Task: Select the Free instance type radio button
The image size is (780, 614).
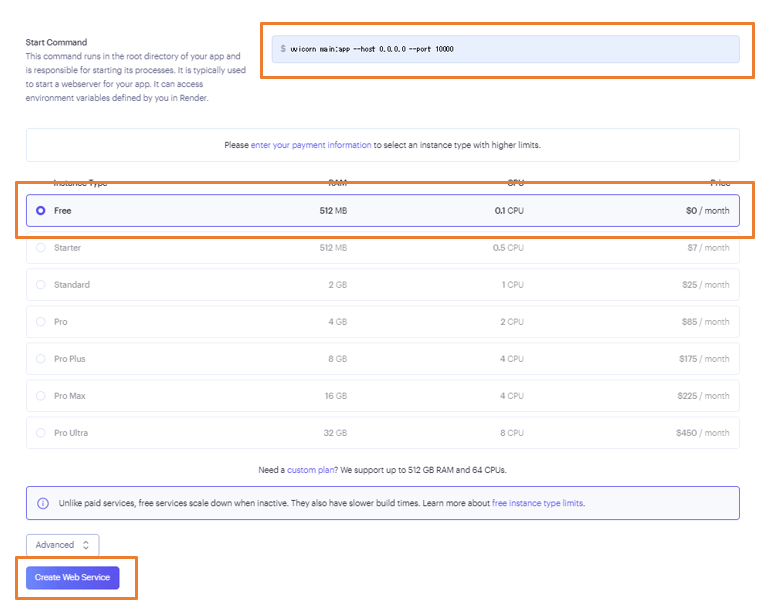Action: click(41, 211)
